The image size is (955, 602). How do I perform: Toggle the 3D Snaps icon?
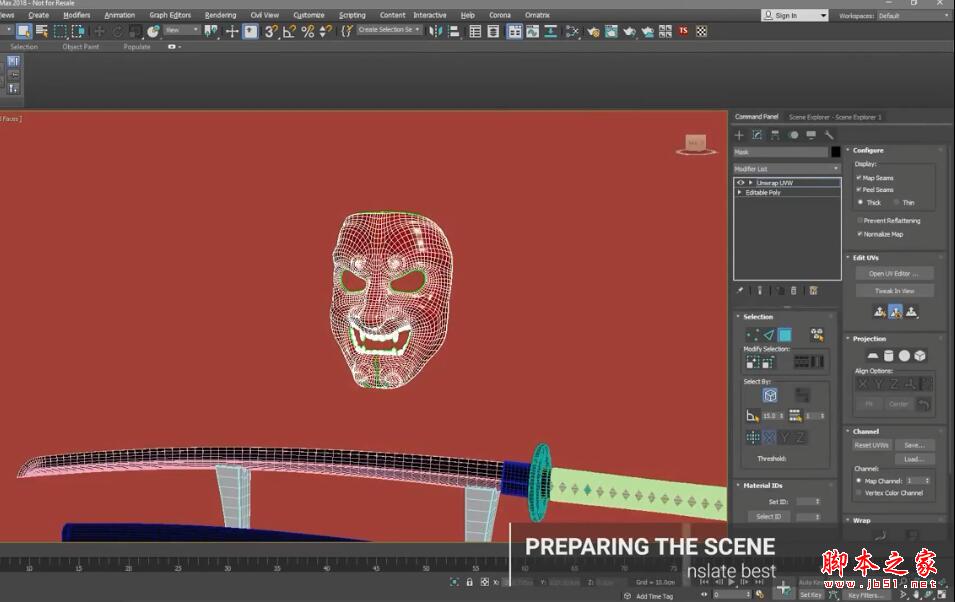[x=271, y=31]
